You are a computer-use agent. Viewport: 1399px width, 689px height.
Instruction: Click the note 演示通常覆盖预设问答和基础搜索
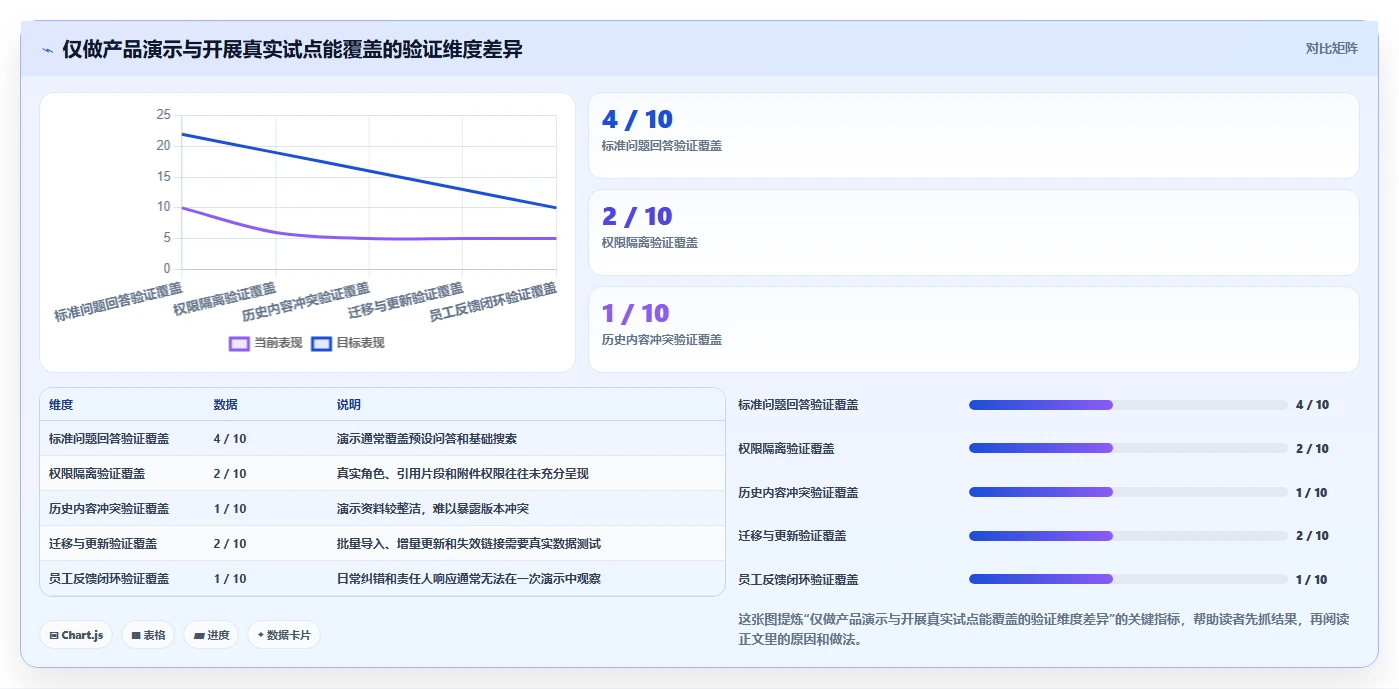[x=427, y=439]
